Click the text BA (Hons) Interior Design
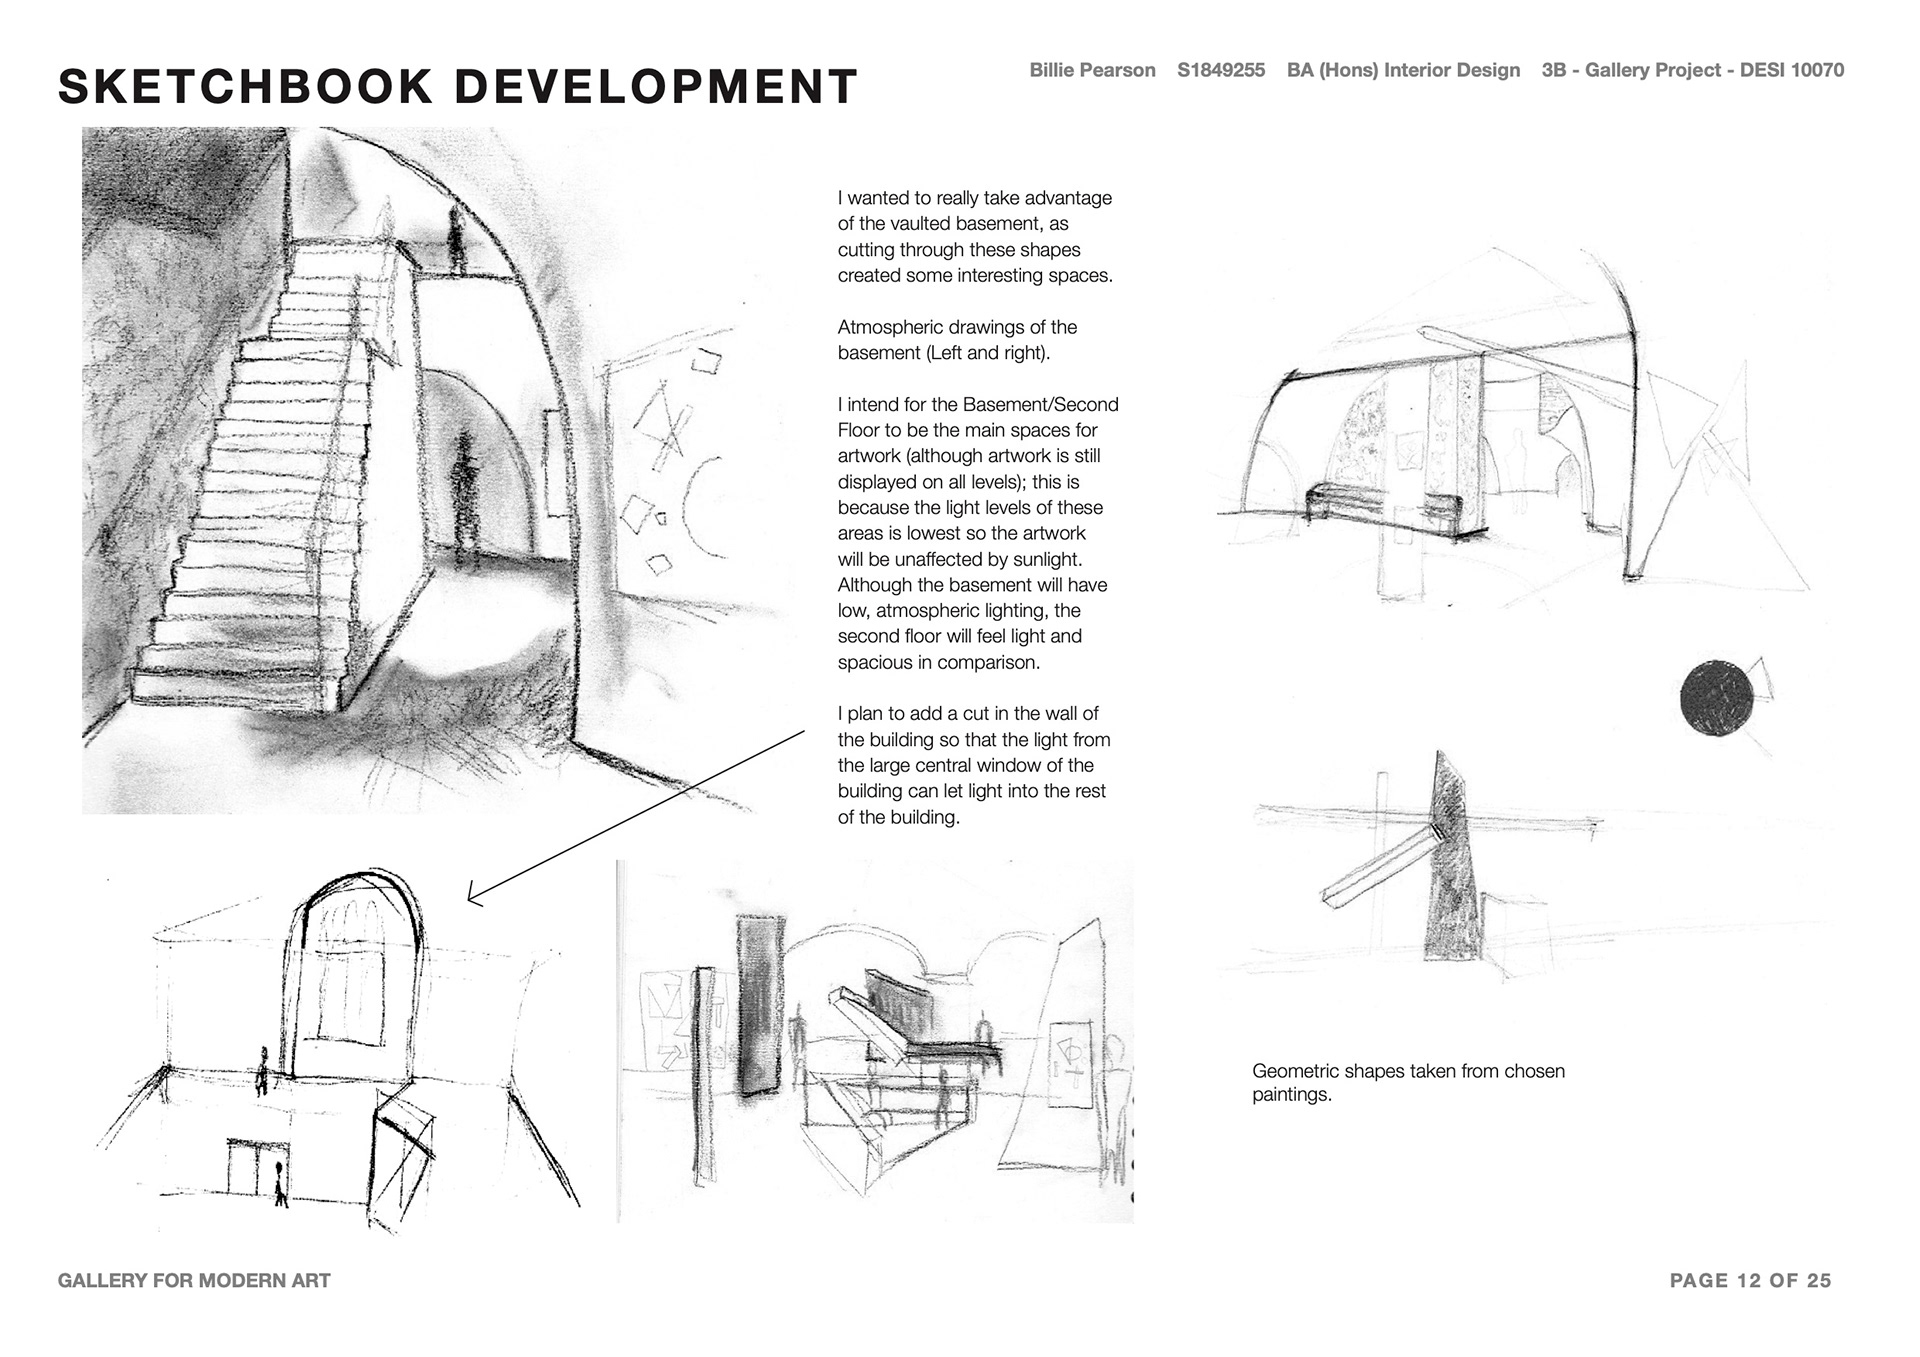1920x1357 pixels. [1403, 71]
